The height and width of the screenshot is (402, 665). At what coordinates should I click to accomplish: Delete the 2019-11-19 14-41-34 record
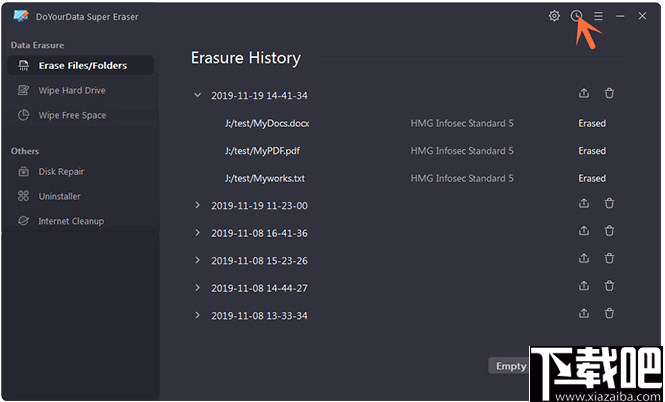[609, 93]
